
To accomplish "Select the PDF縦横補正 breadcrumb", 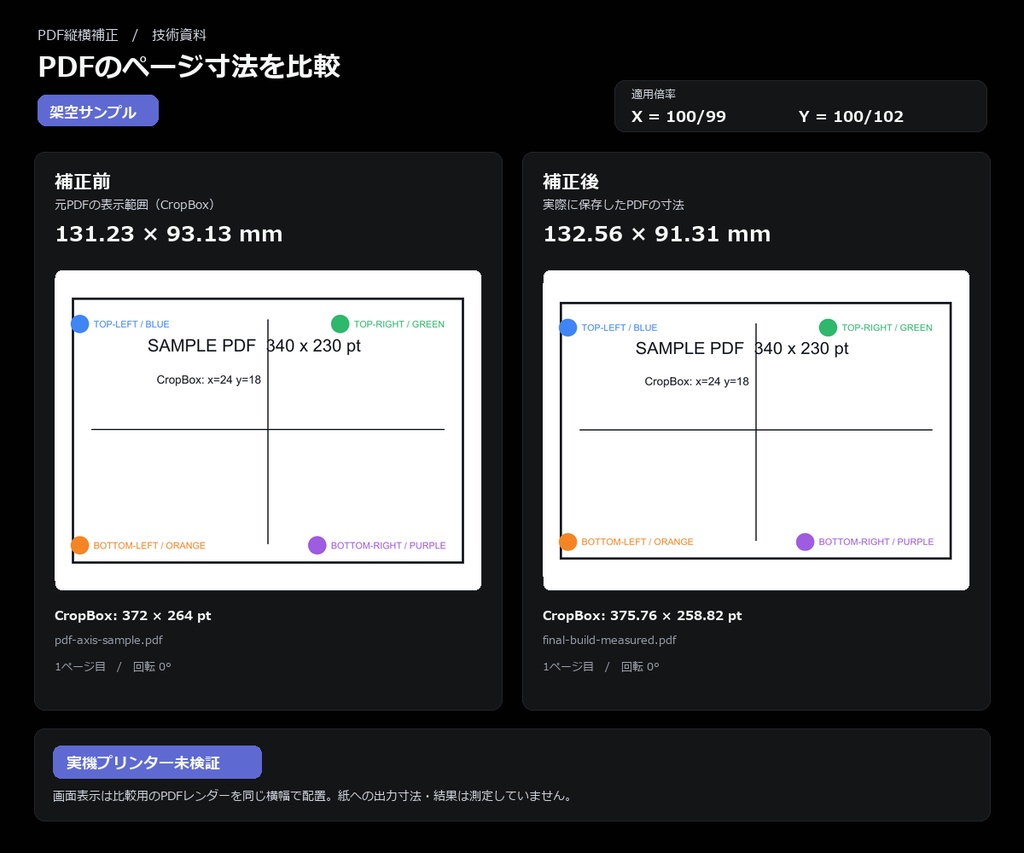I will (x=78, y=35).
